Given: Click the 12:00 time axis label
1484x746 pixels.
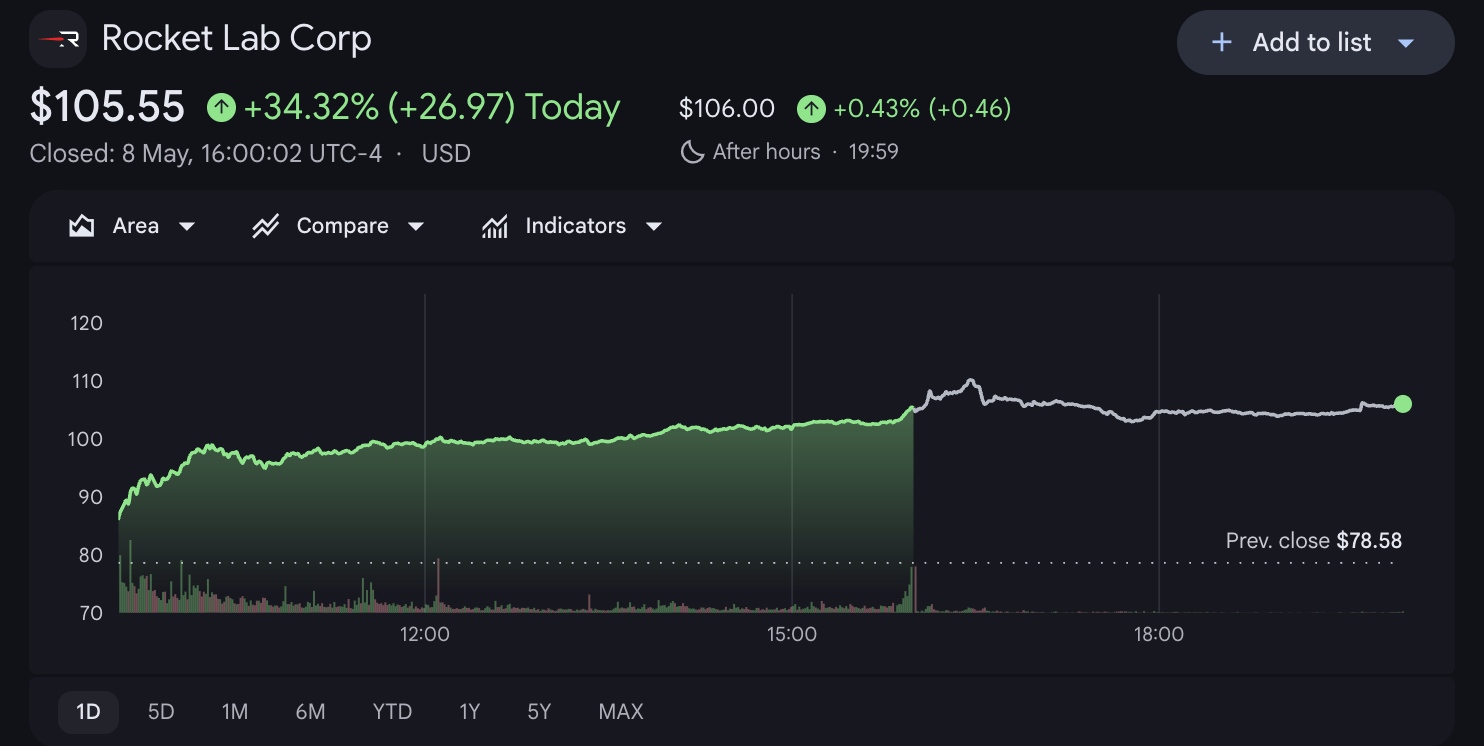Looking at the screenshot, I should [x=424, y=634].
